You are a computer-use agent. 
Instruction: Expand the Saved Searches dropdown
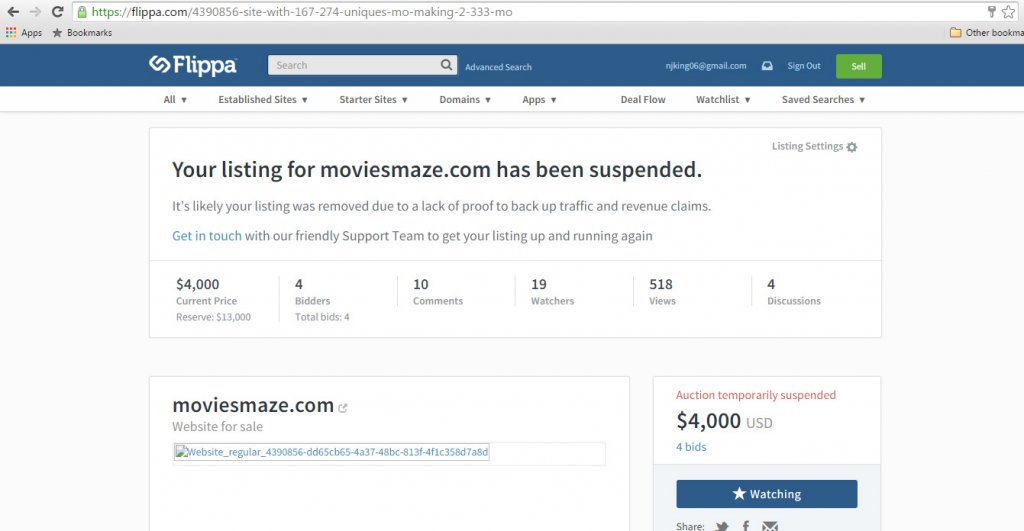pos(824,99)
